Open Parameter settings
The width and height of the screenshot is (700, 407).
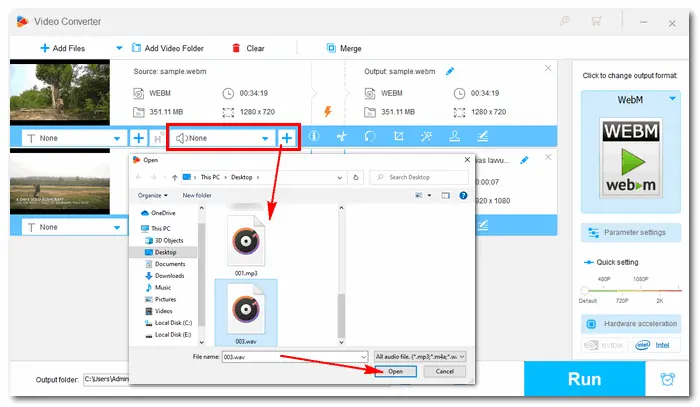630,233
